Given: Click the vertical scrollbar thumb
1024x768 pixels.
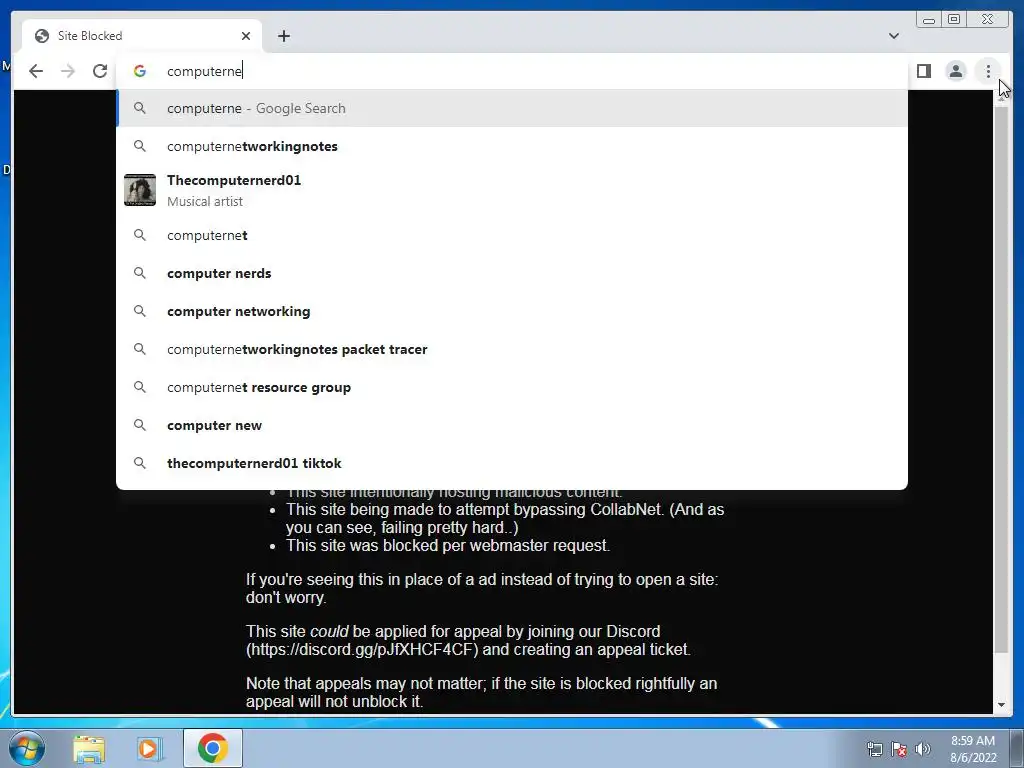Looking at the screenshot, I should point(1001,379).
